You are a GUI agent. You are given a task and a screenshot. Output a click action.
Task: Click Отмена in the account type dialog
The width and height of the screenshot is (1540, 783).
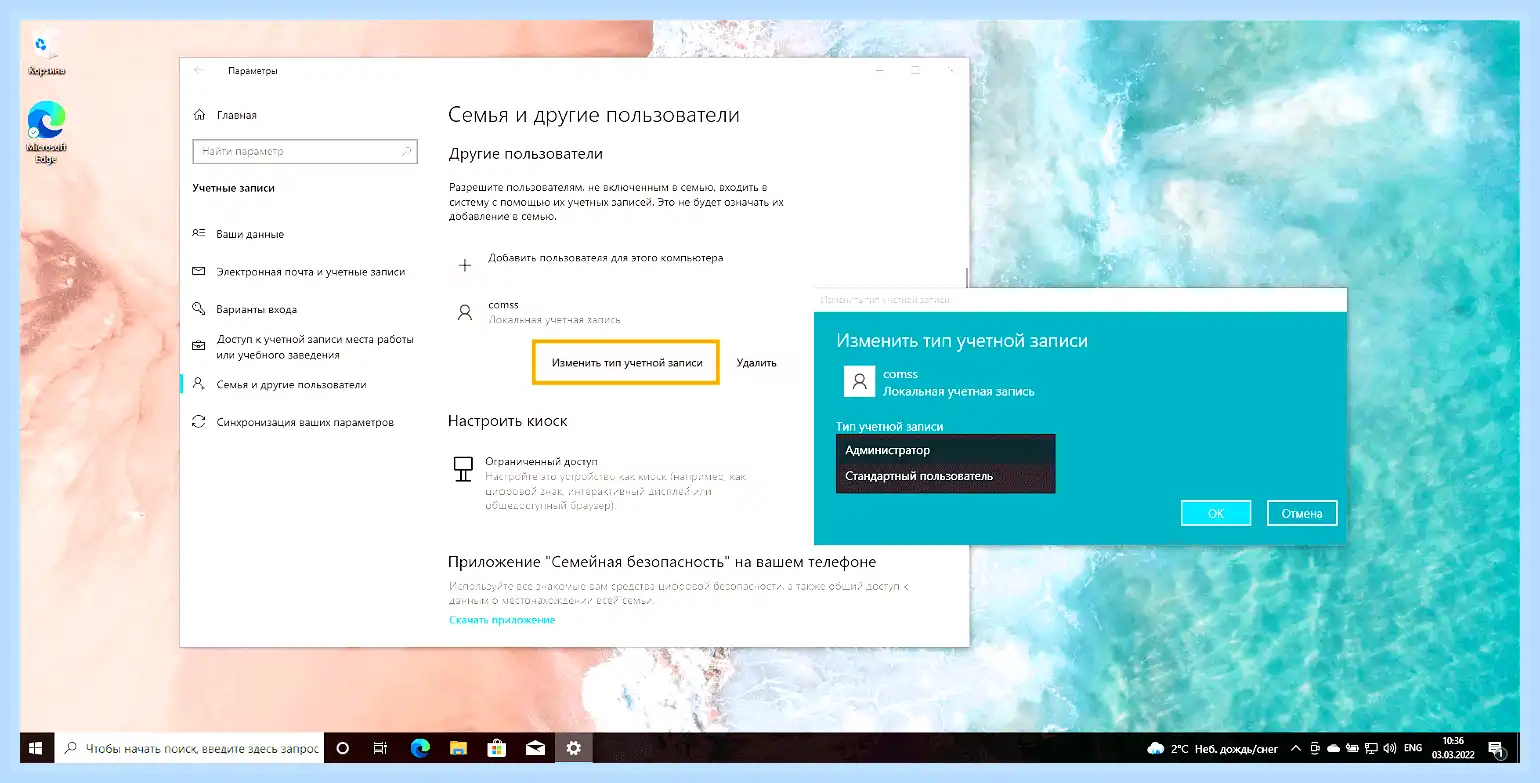[x=1302, y=513]
